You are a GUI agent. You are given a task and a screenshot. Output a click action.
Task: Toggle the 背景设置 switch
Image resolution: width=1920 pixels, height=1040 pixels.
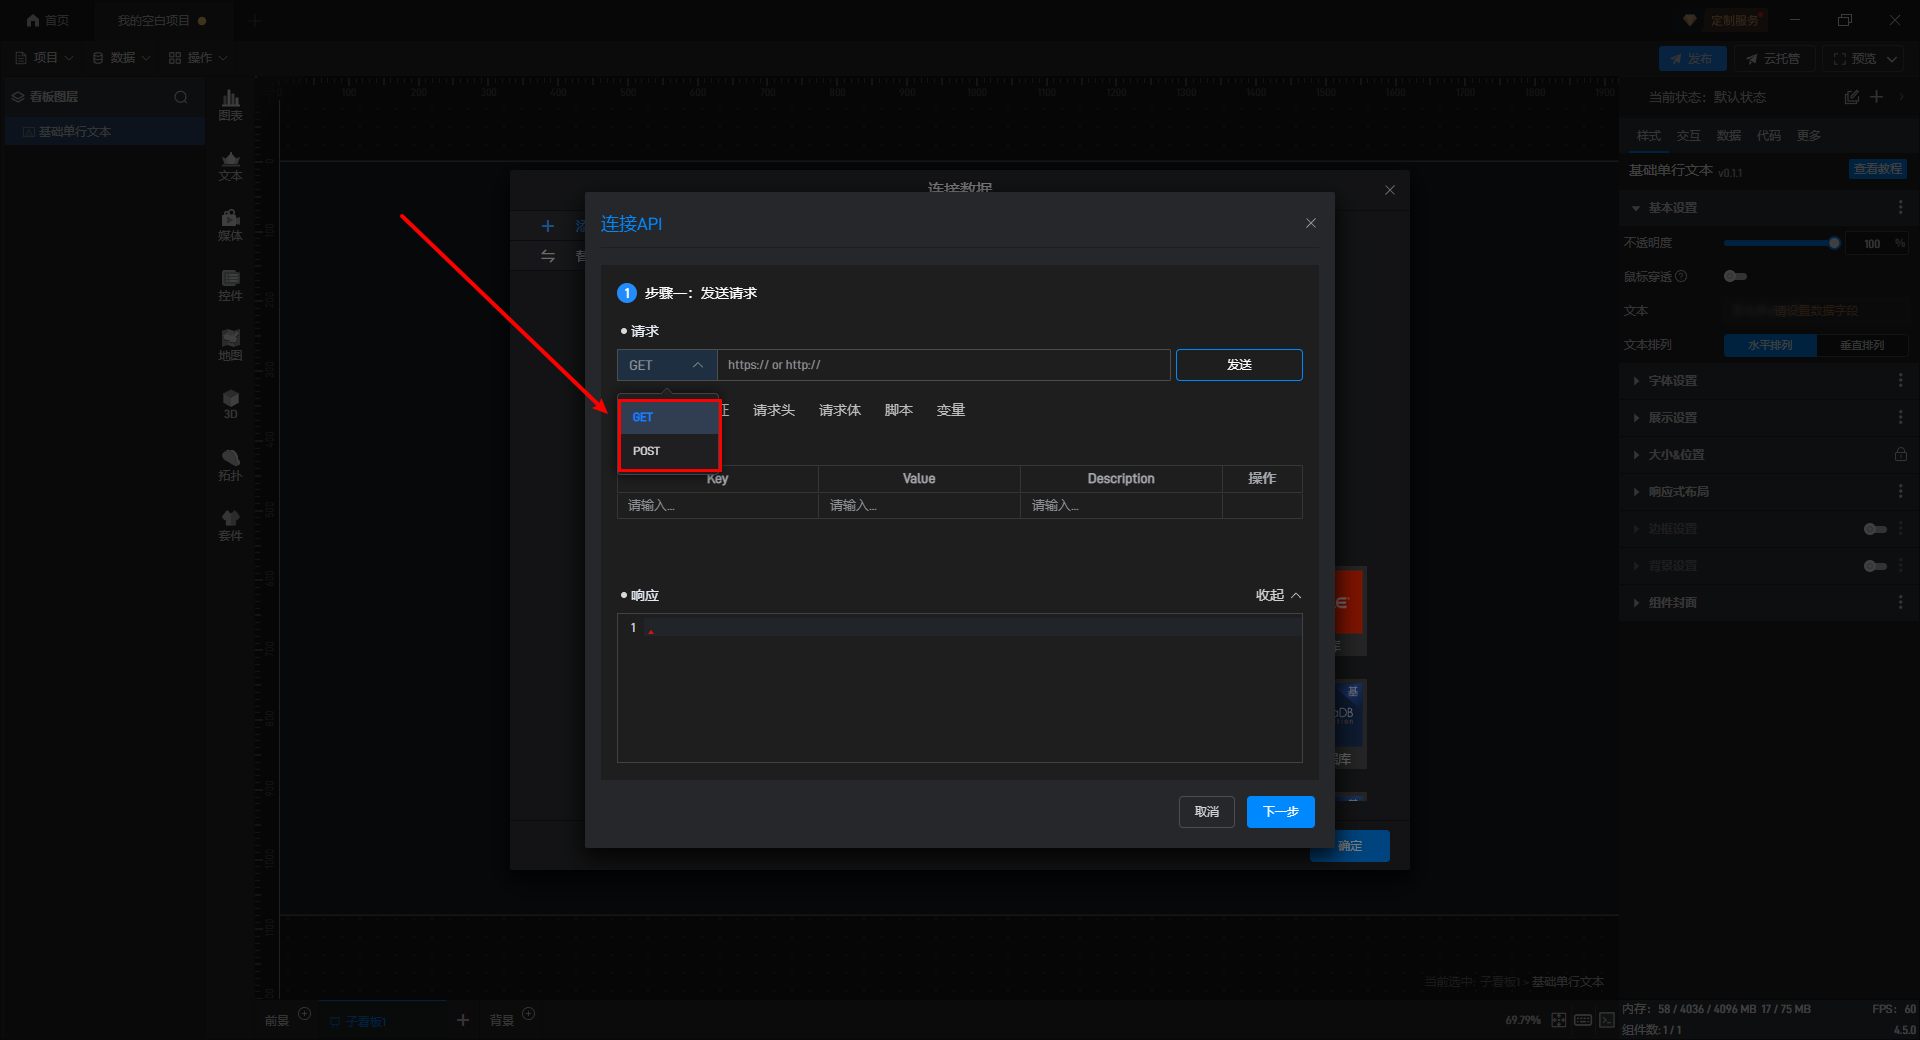pyautogui.click(x=1875, y=566)
